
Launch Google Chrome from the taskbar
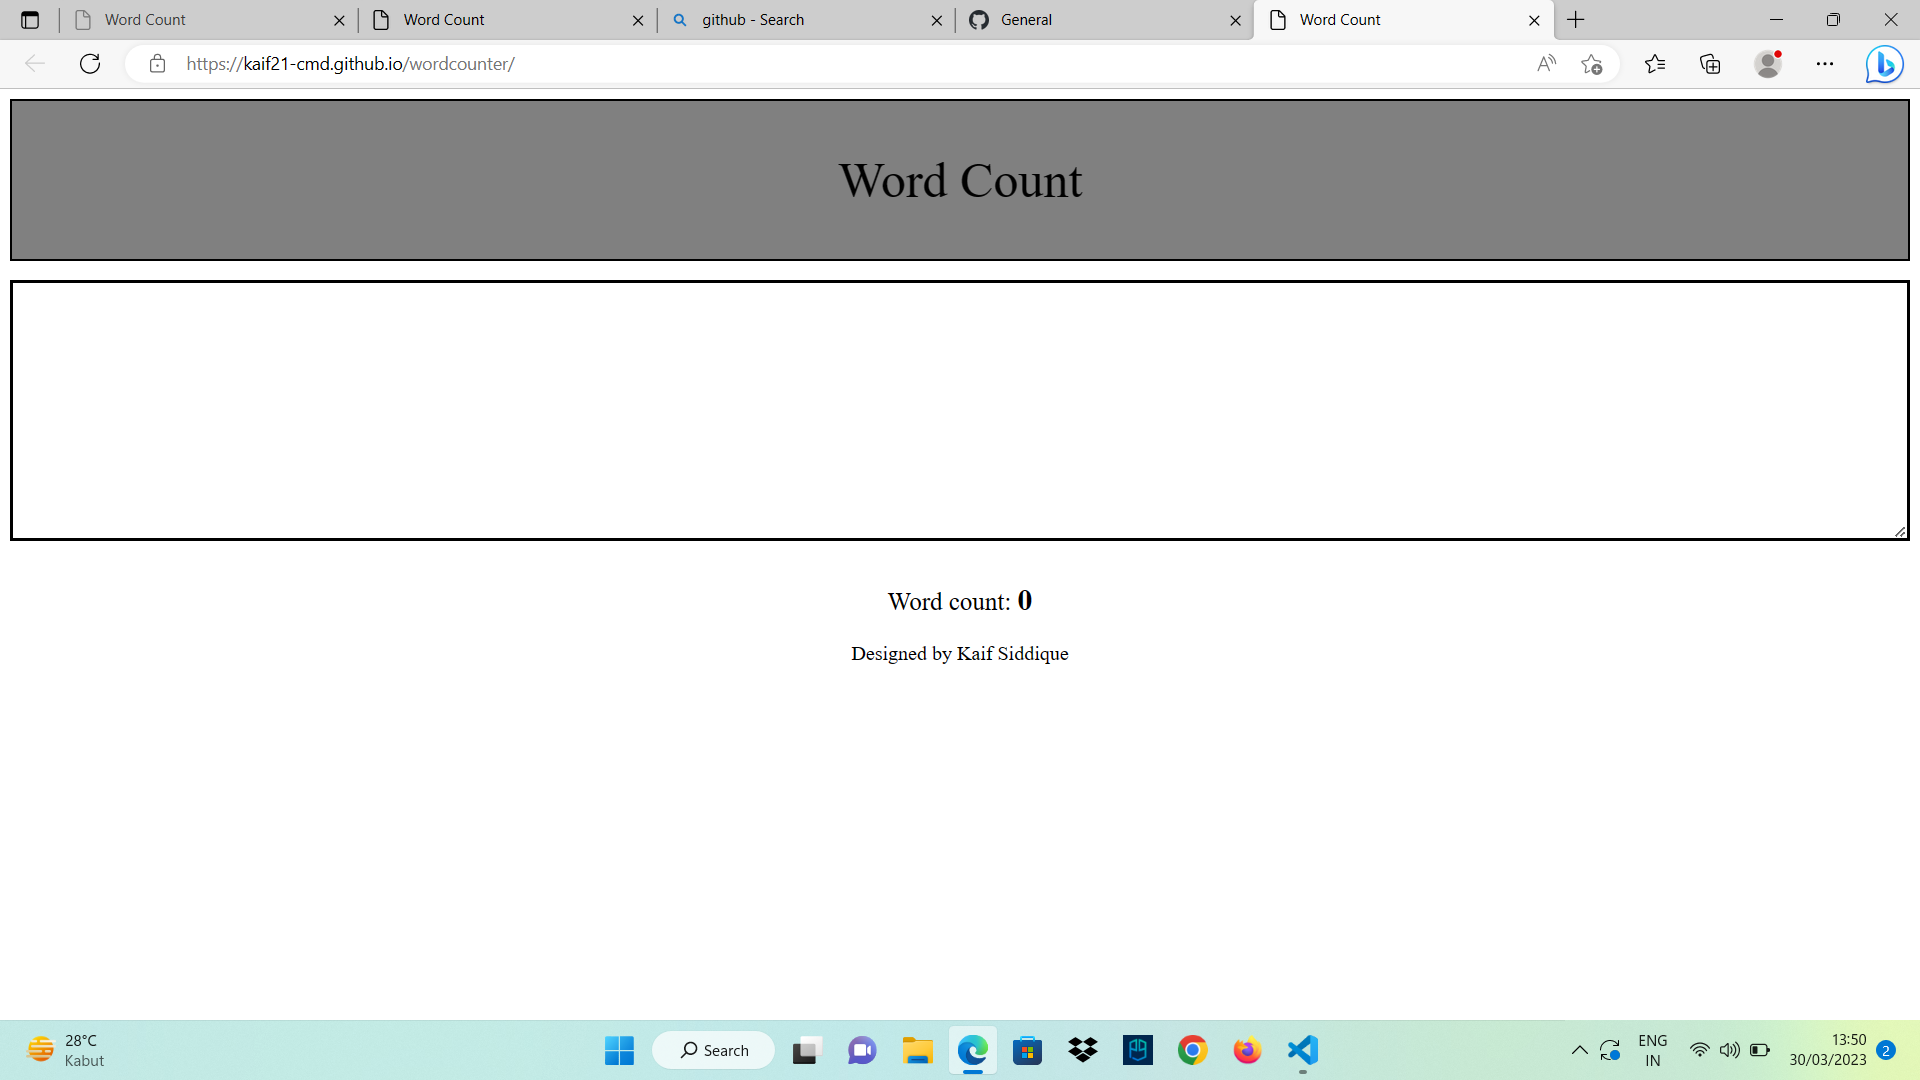(1192, 1050)
